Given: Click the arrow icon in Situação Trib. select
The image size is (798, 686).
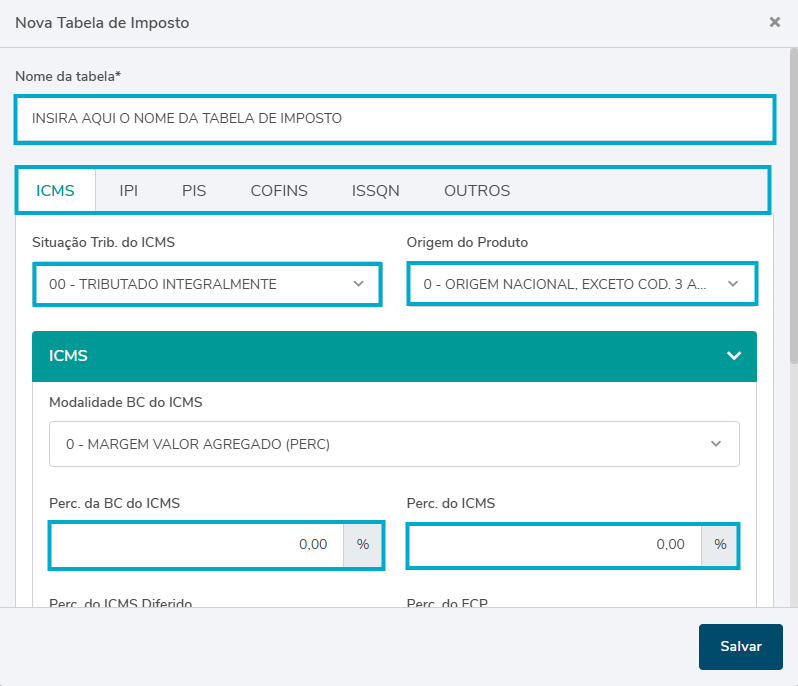Looking at the screenshot, I should (359, 284).
